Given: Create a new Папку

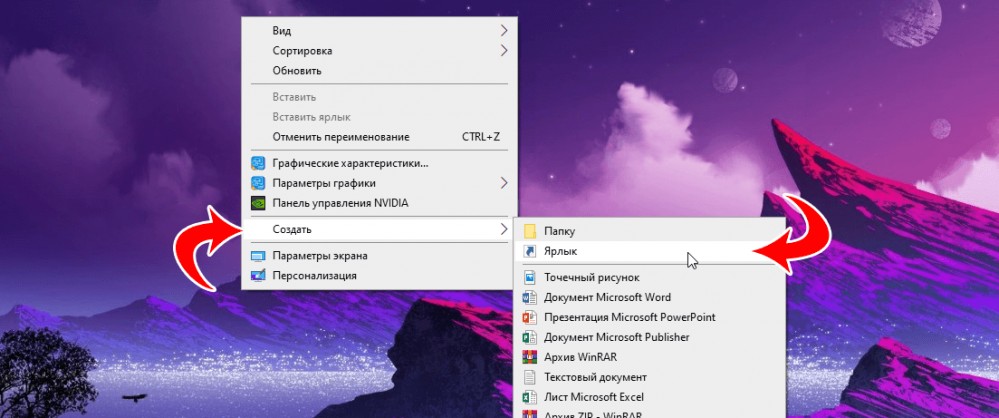Looking at the screenshot, I should (x=650, y=231).
